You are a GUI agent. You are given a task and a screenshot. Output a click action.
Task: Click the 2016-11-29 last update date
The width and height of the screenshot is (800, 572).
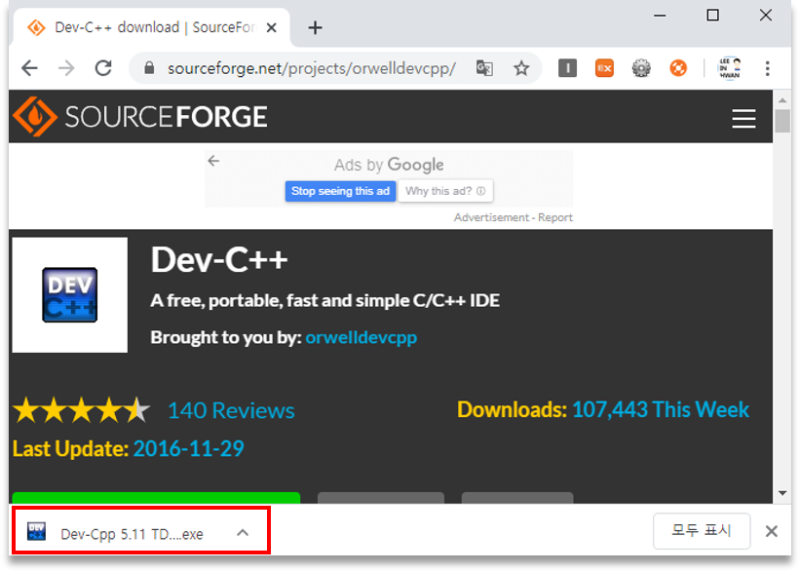189,449
